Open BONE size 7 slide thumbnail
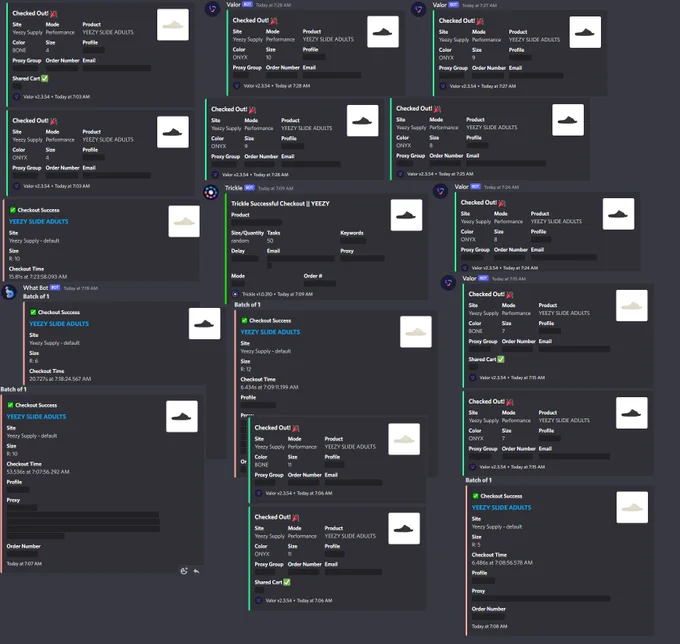 tap(632, 306)
